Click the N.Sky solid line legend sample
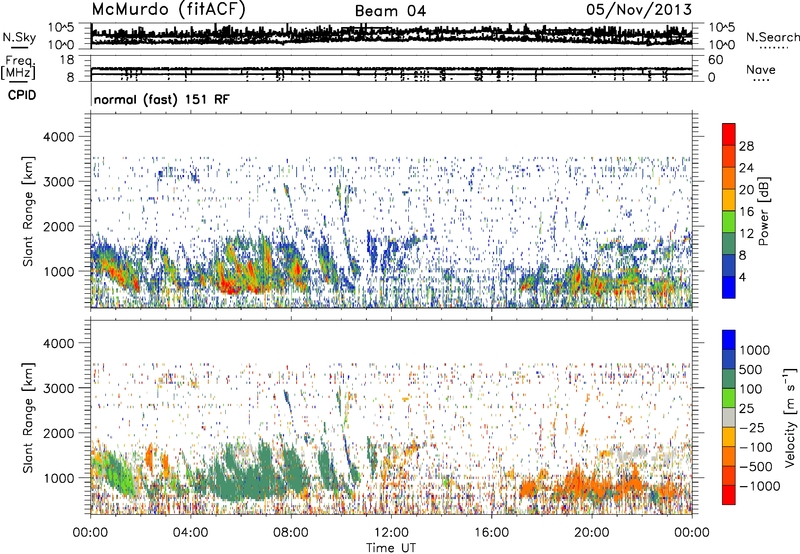The height and width of the screenshot is (554, 800). [19, 48]
